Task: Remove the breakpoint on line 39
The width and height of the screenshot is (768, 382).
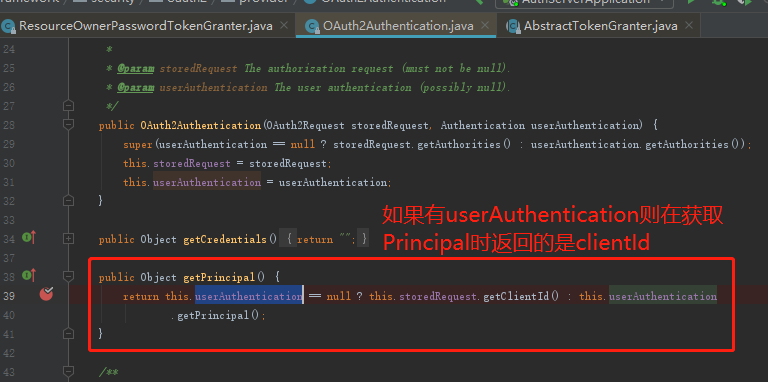Action: click(x=47, y=294)
